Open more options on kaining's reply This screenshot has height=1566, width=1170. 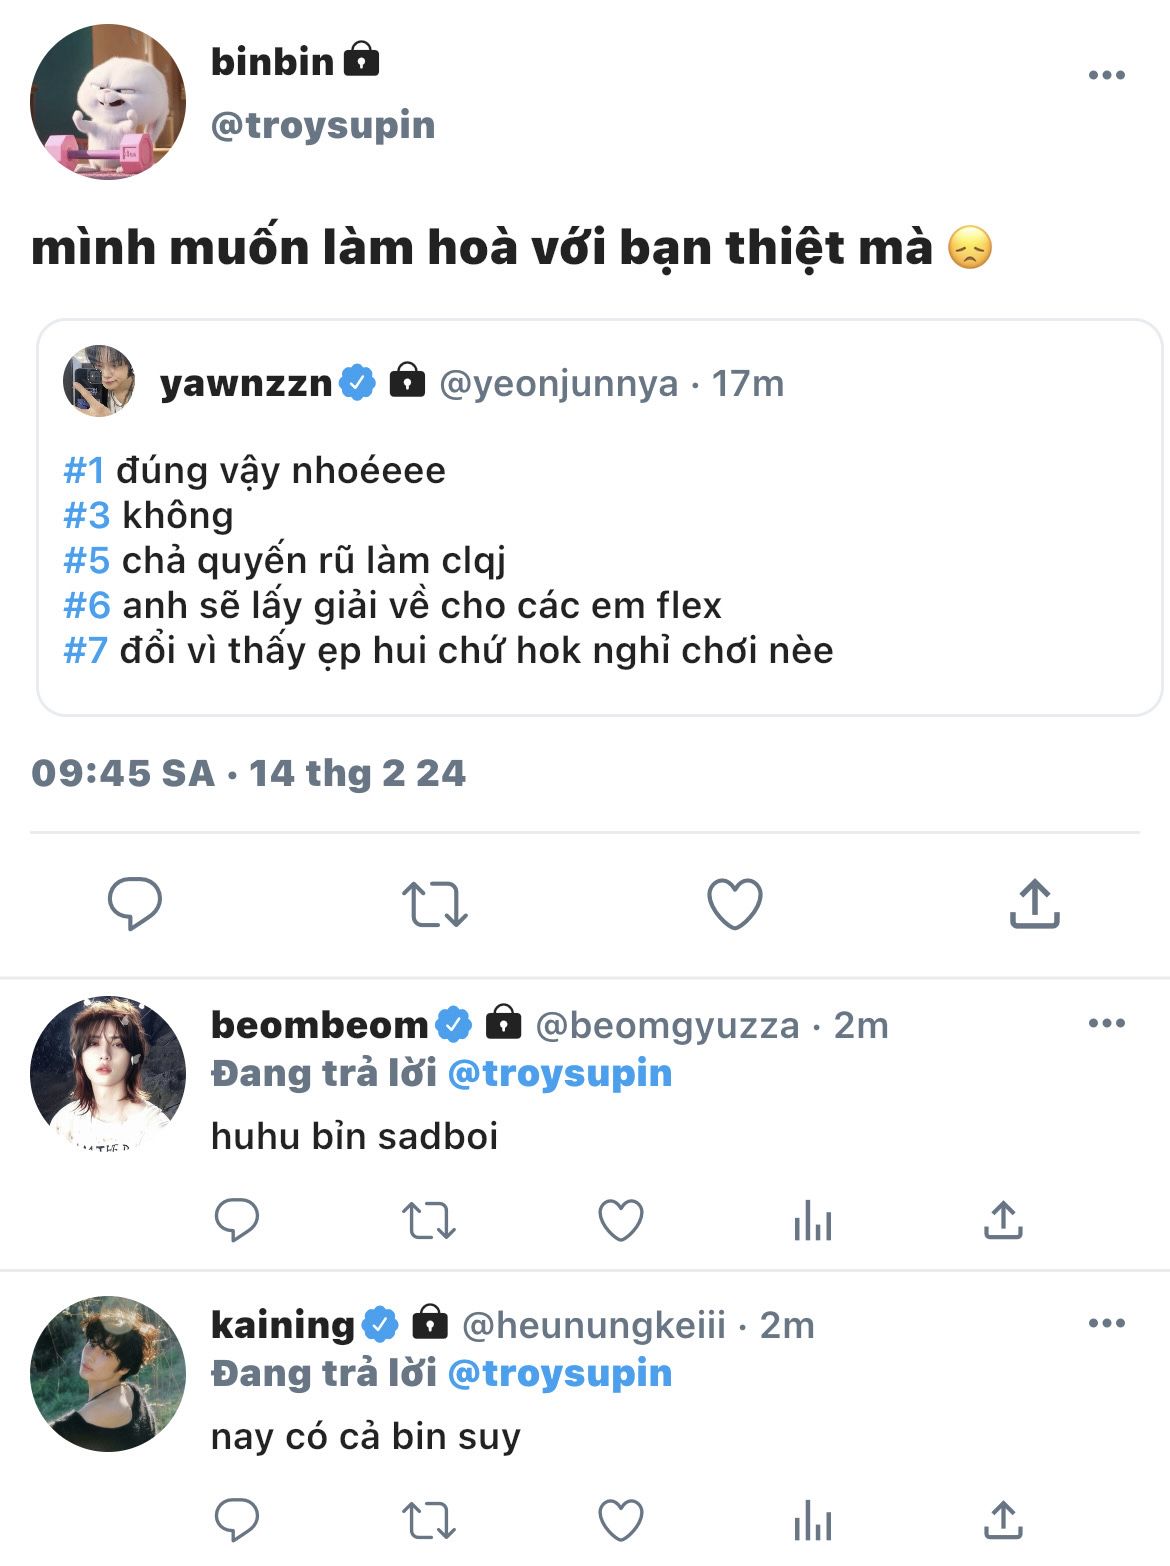pyautogui.click(x=1106, y=1323)
